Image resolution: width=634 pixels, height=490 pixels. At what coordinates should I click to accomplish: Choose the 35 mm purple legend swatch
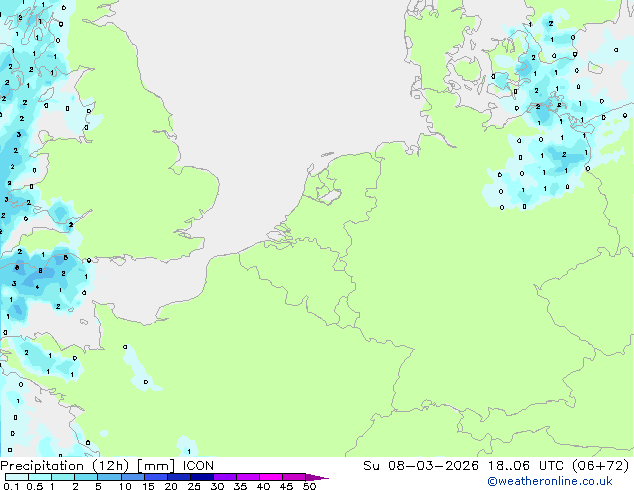click(251, 476)
